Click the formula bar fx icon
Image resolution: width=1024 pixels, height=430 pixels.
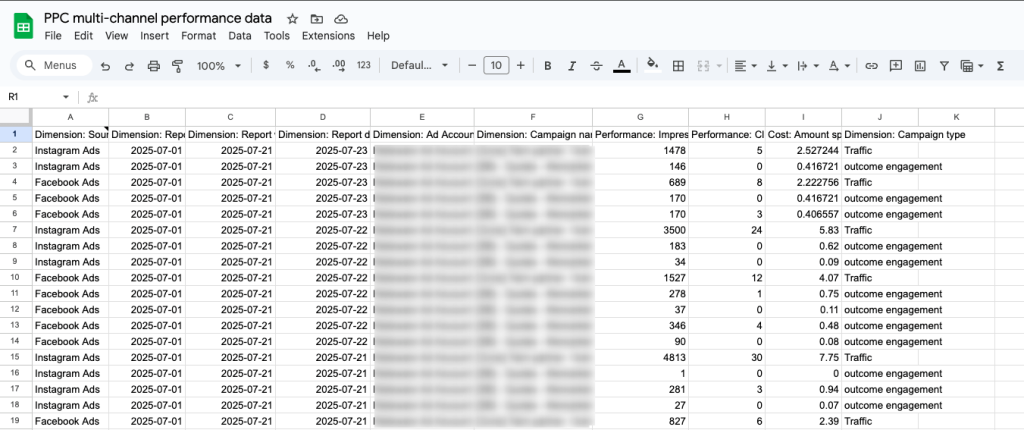[93, 97]
